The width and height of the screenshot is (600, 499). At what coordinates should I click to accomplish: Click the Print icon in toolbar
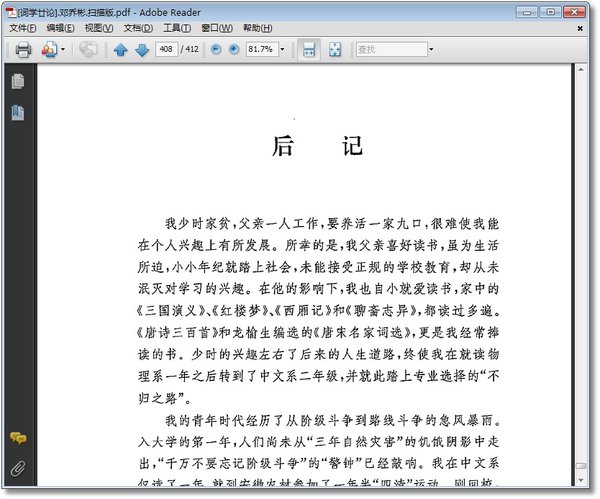(x=23, y=50)
